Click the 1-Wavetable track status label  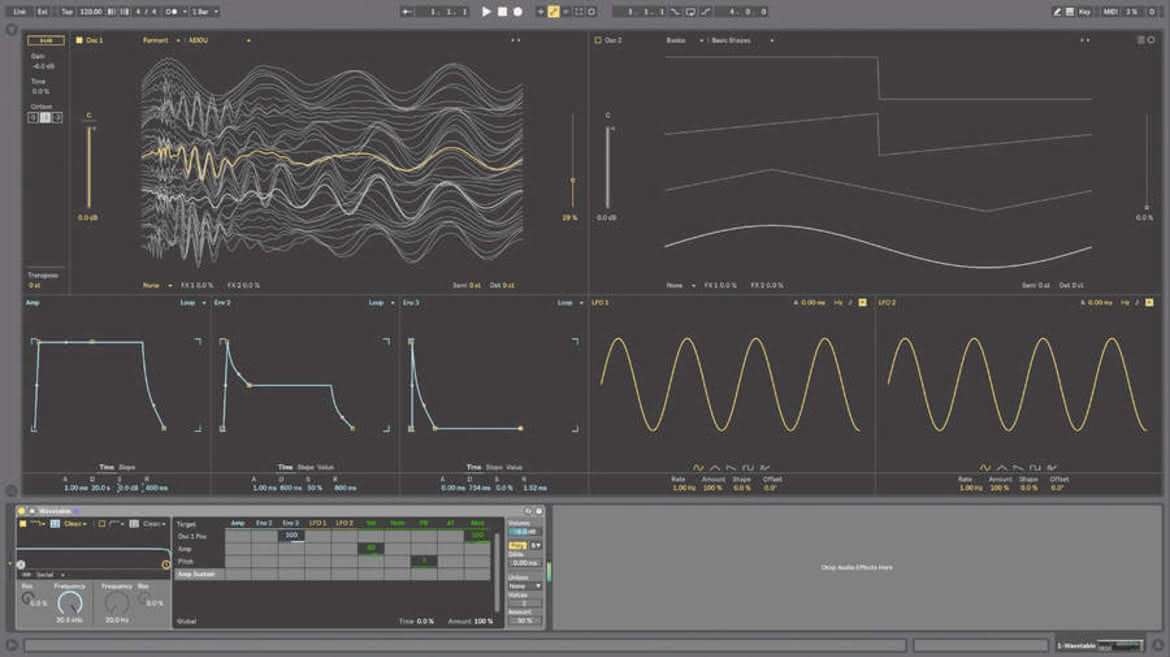pyautogui.click(x=1076, y=646)
